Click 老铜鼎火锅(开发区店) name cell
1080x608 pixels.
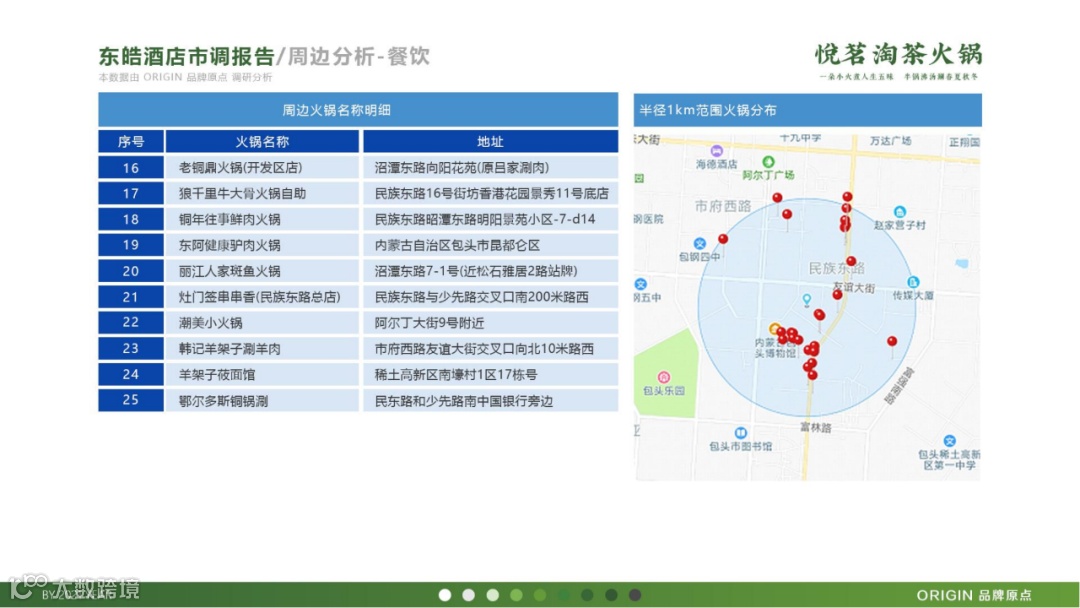(x=262, y=167)
